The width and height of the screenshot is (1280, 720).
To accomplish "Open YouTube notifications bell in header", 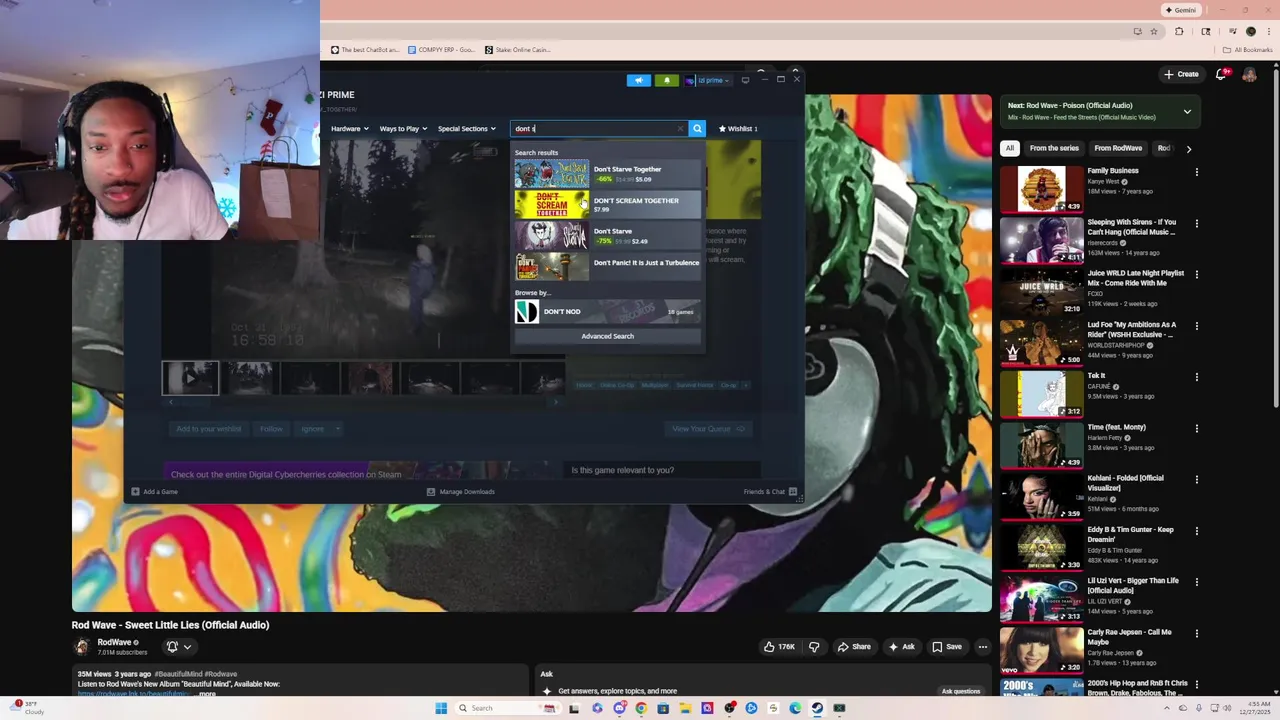I will pos(1222,74).
